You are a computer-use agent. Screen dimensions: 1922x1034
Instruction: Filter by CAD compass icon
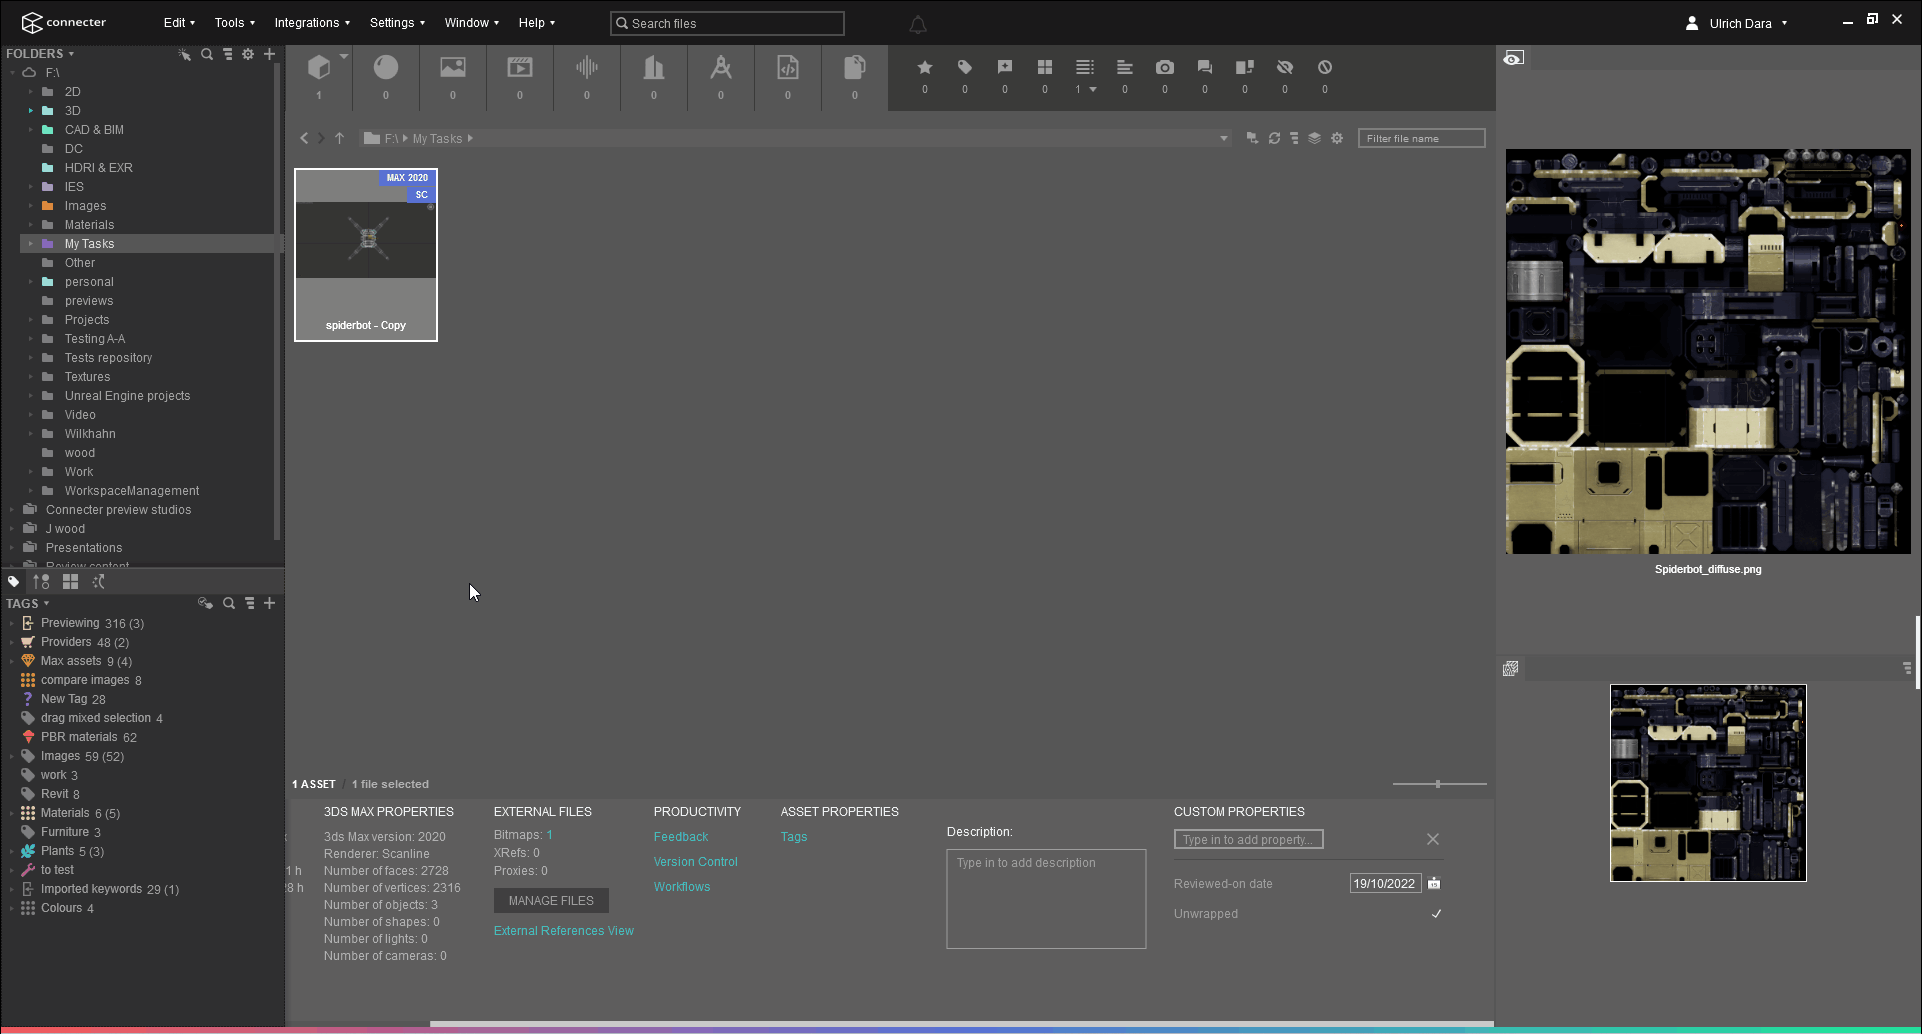721,67
